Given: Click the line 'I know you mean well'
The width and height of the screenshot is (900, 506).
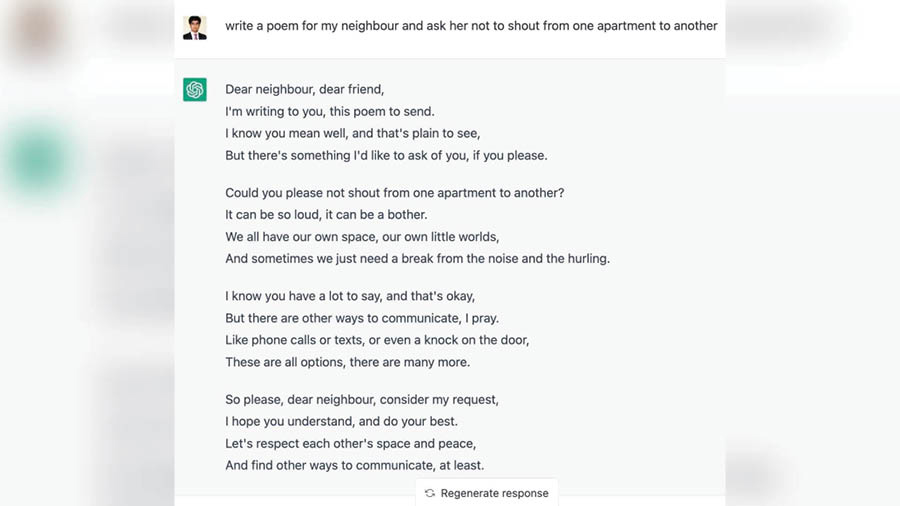Looking at the screenshot, I should coord(352,133).
